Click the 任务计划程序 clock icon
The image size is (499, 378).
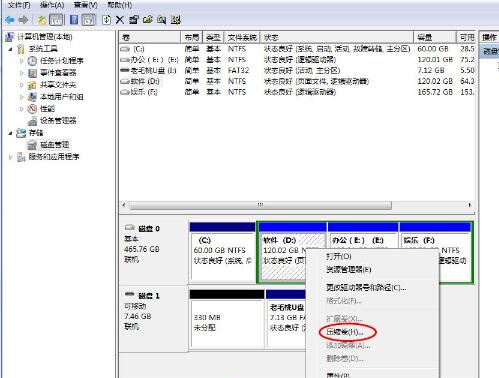[x=32, y=61]
